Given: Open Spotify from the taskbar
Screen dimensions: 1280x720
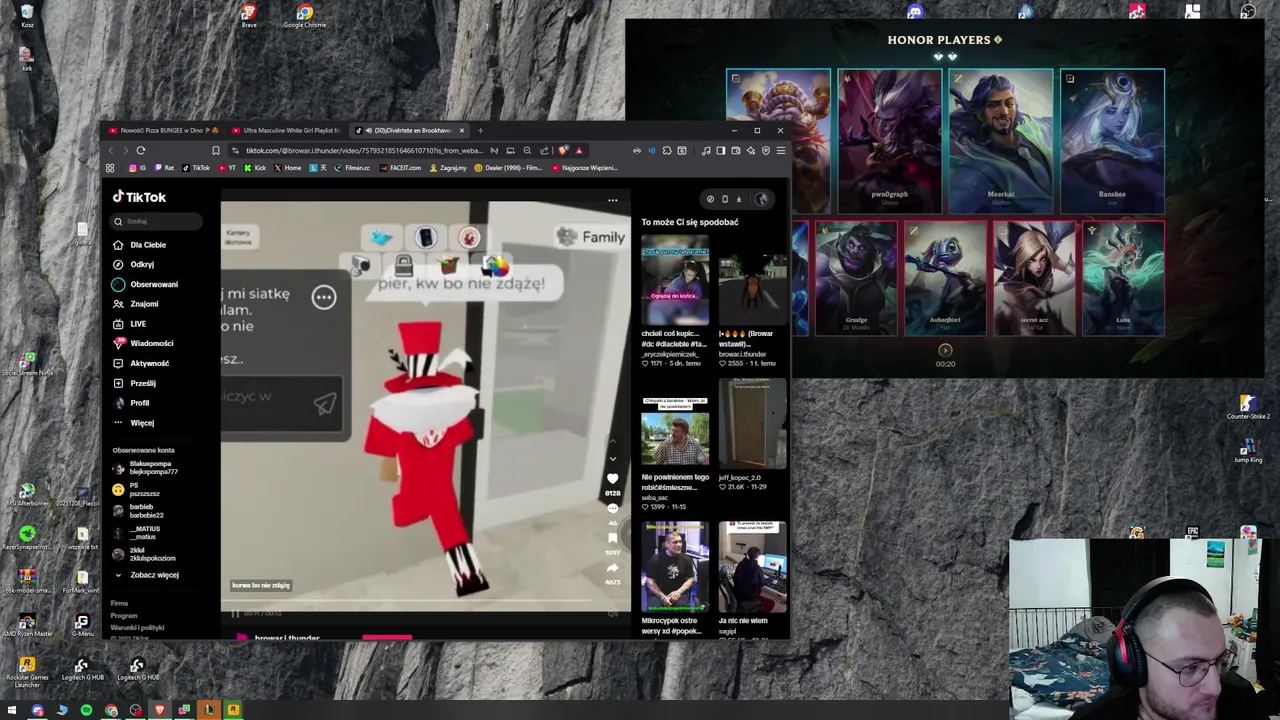Looking at the screenshot, I should coord(86,710).
